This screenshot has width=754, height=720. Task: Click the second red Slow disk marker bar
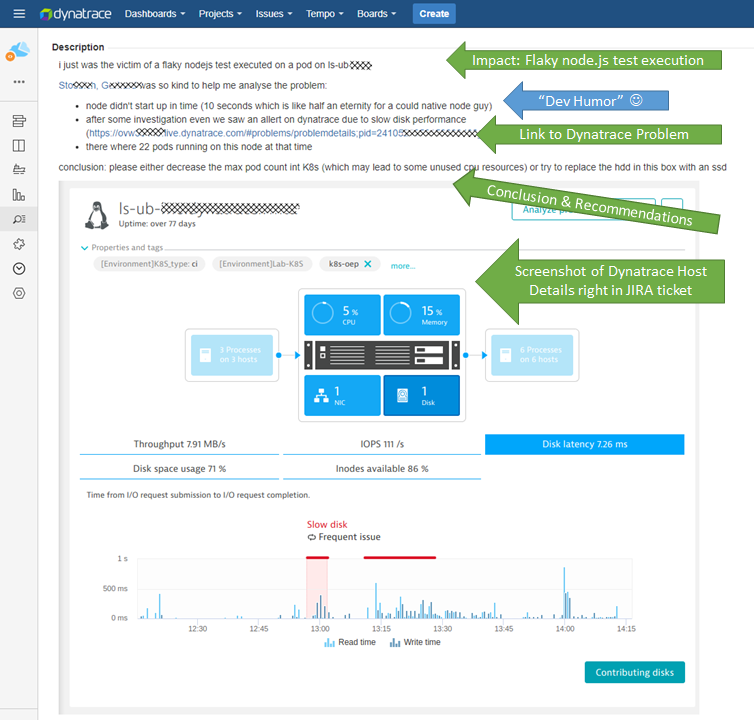pyautogui.click(x=400, y=557)
